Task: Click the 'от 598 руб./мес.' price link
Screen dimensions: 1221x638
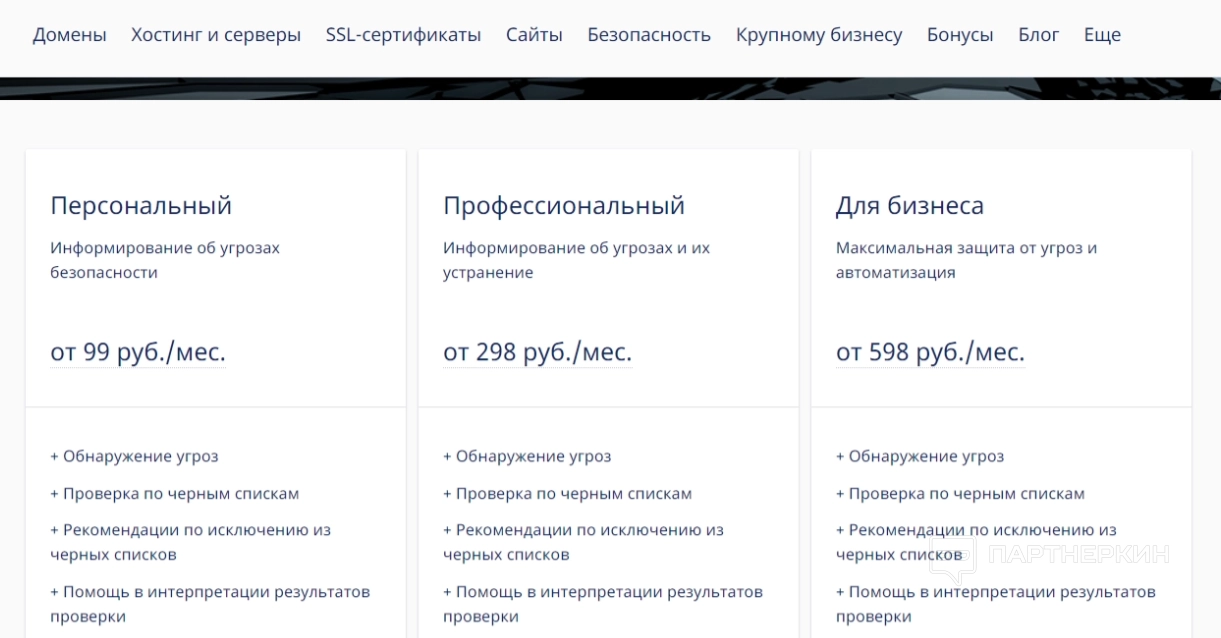Action: click(x=930, y=353)
